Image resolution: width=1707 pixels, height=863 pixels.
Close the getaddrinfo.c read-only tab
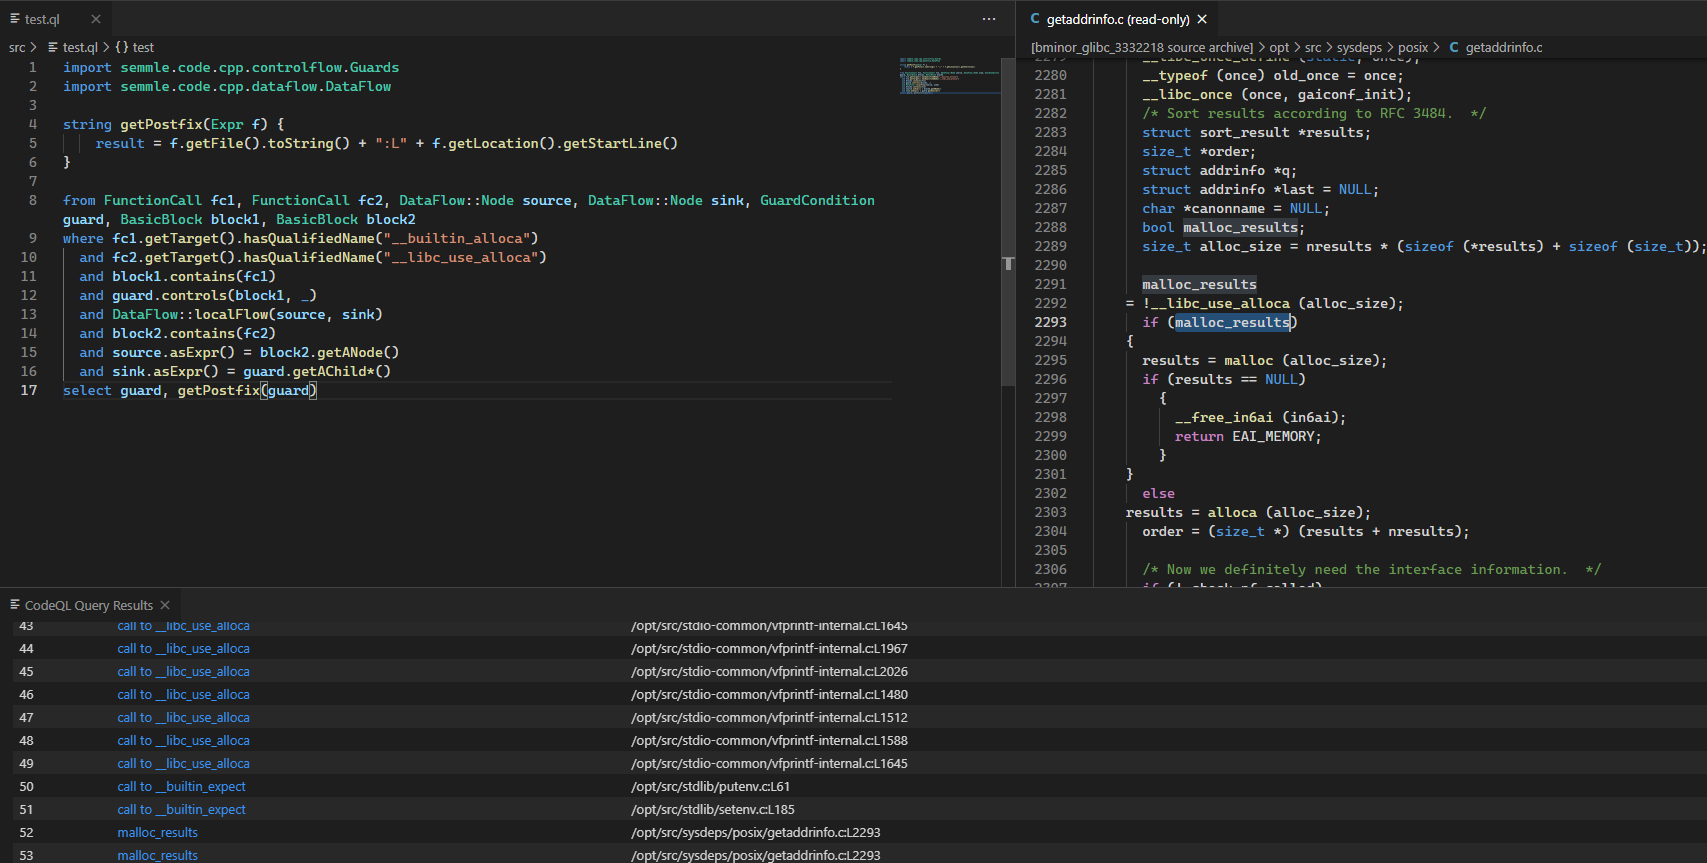click(1202, 19)
